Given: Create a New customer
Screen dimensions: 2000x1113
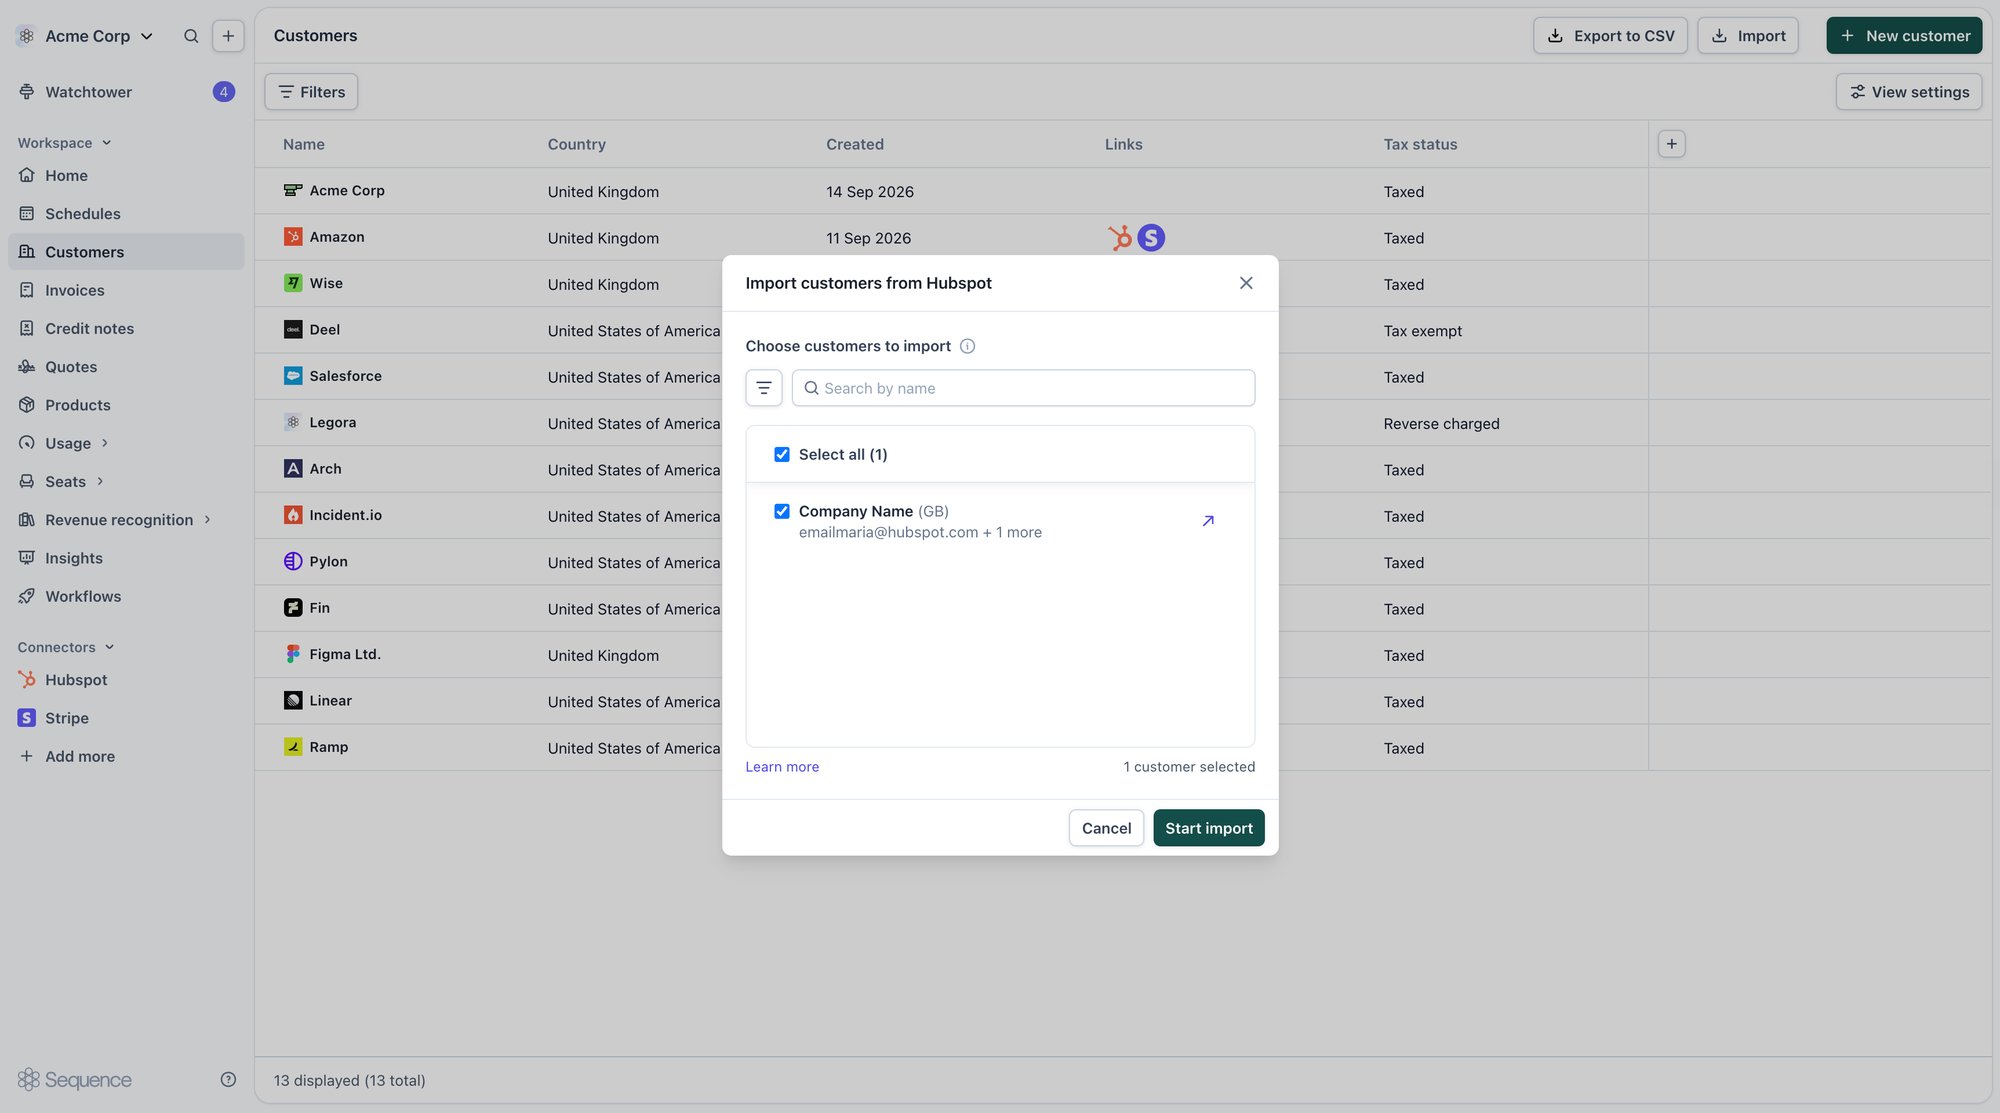Looking at the screenshot, I should [x=1904, y=36].
